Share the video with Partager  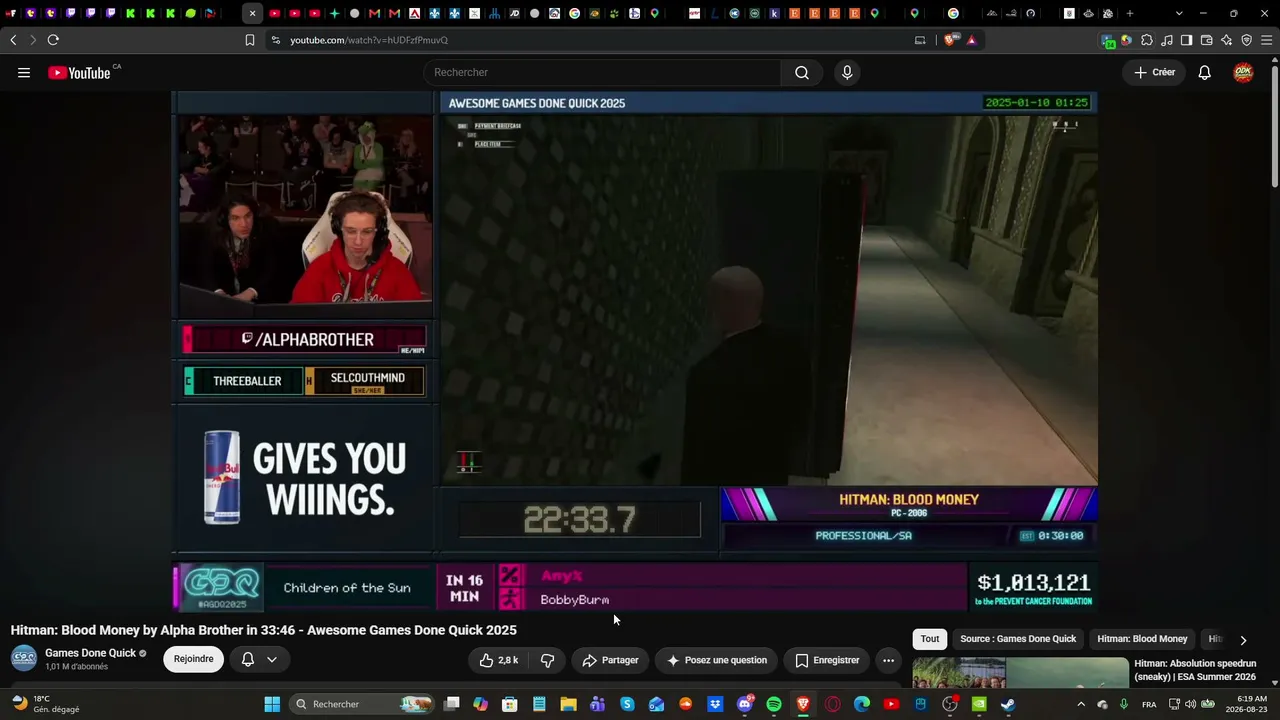point(610,660)
